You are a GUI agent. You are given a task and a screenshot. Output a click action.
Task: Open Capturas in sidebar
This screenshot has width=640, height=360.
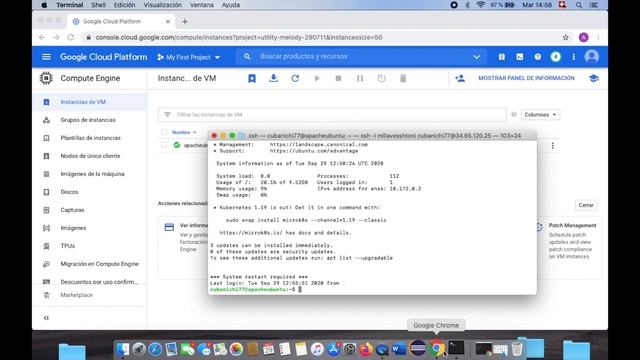coord(90,210)
